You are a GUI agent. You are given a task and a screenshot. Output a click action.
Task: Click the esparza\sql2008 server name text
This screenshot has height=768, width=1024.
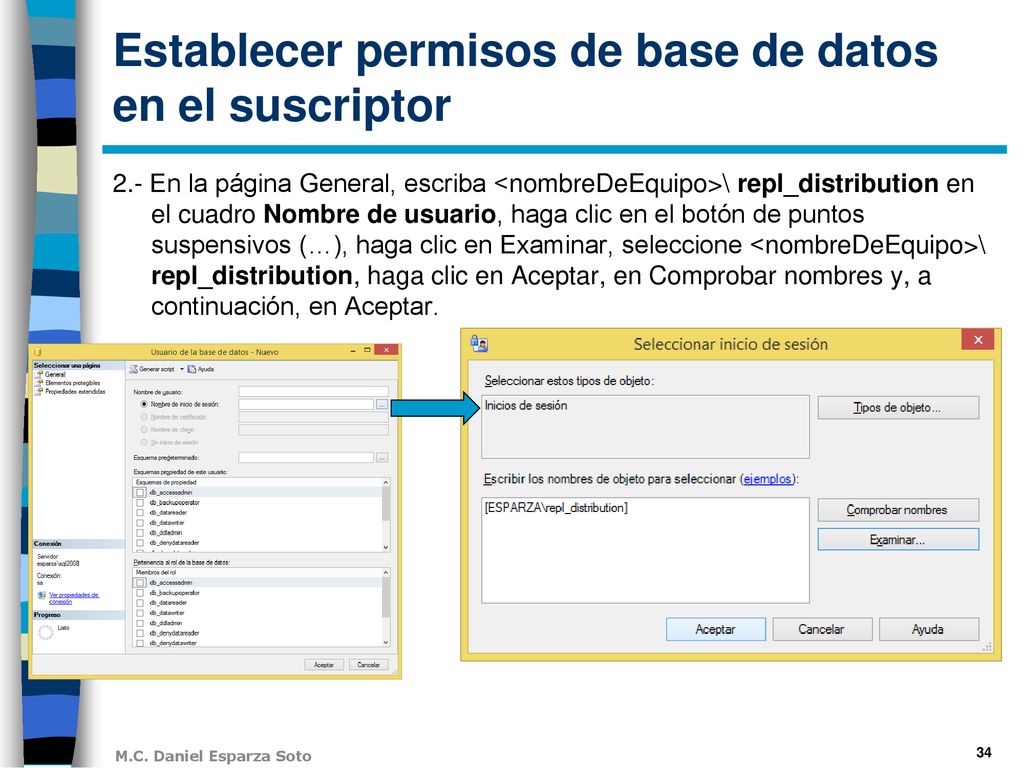[58, 564]
